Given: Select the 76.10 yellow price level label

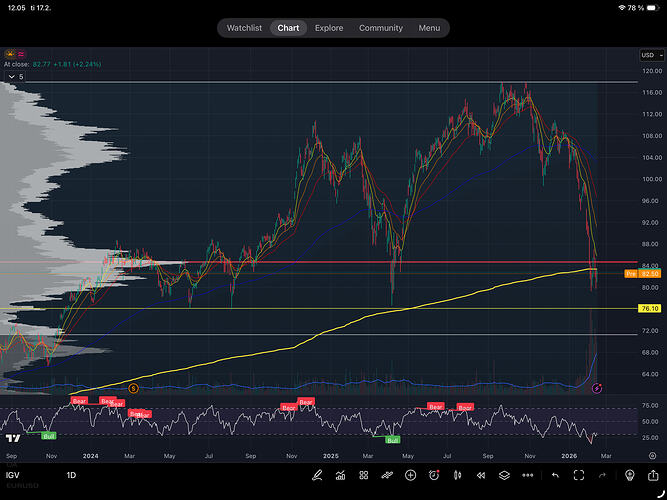Looking at the screenshot, I should click(651, 309).
